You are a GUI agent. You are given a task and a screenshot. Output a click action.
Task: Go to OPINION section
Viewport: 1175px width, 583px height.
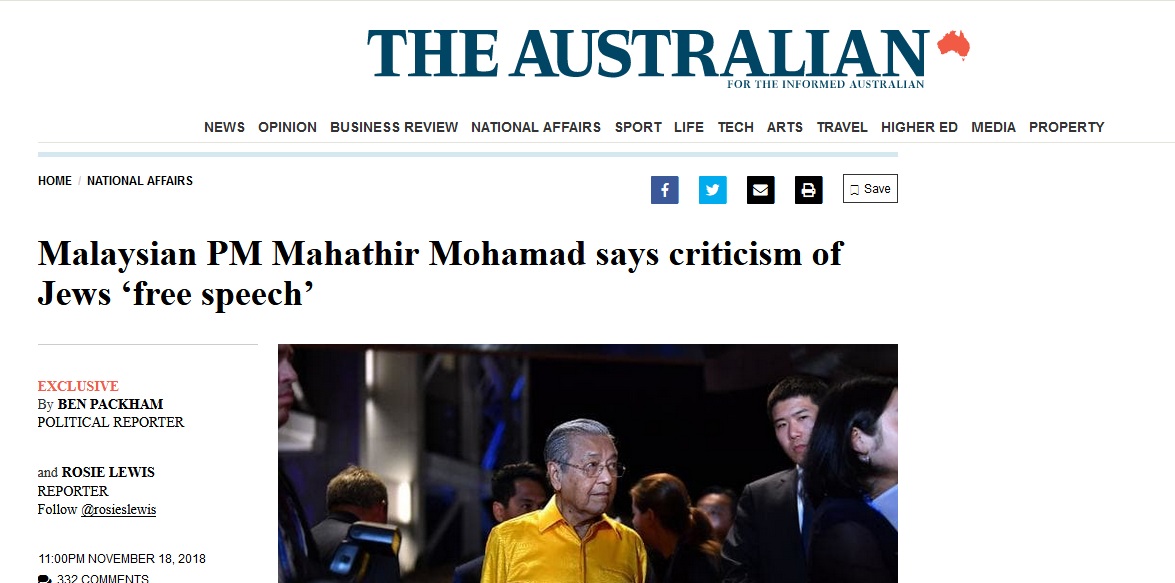(287, 127)
